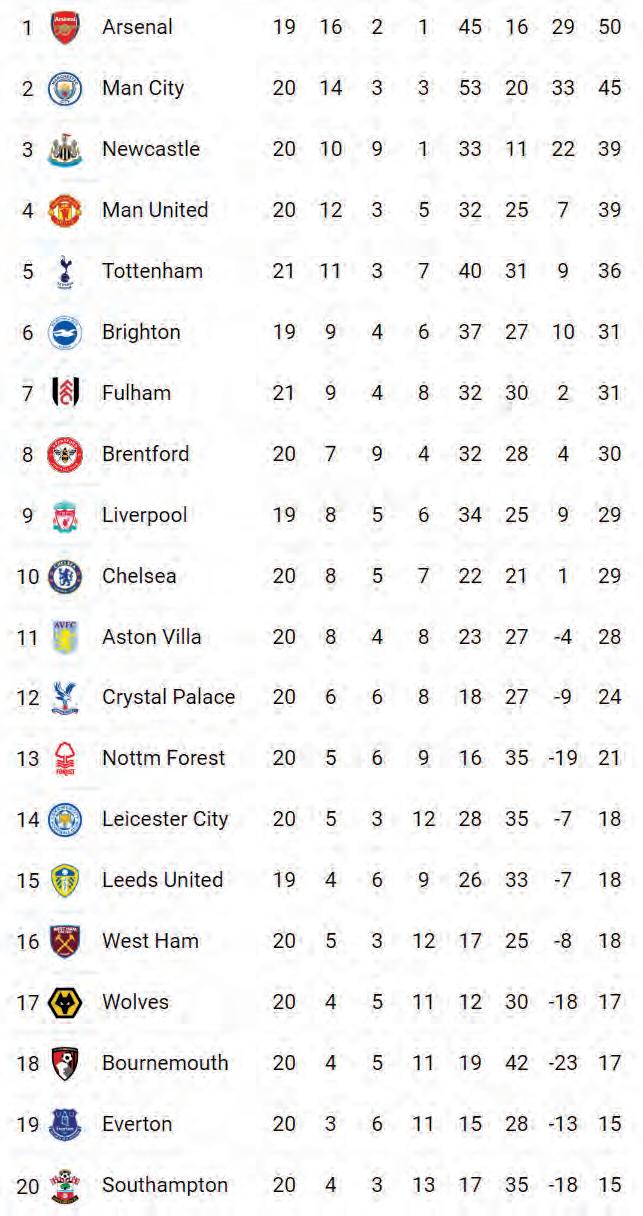Click the Tottenham cockerel logo
This screenshot has width=643, height=1216.
point(65,271)
